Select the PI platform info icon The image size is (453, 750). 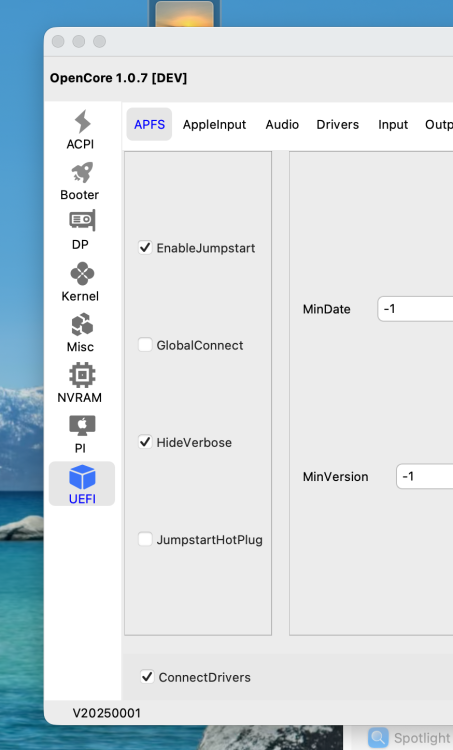82,425
